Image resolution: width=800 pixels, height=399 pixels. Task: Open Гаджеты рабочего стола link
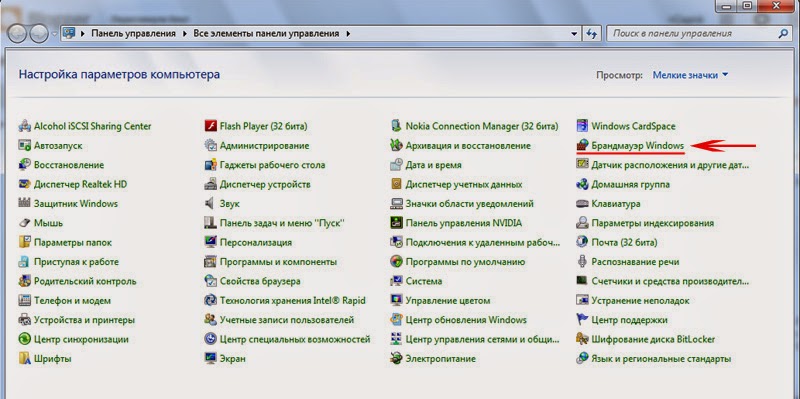(x=272, y=165)
